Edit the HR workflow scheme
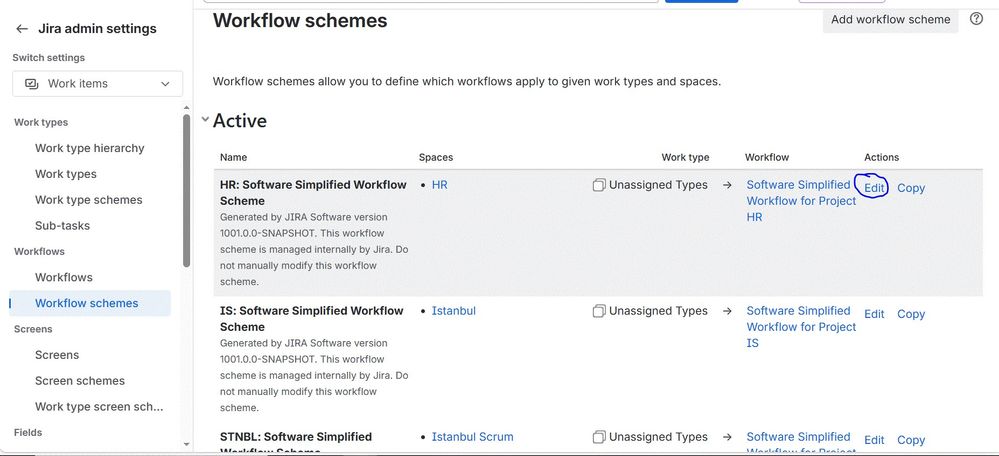Screen dimensions: 999x456 tap(874, 188)
